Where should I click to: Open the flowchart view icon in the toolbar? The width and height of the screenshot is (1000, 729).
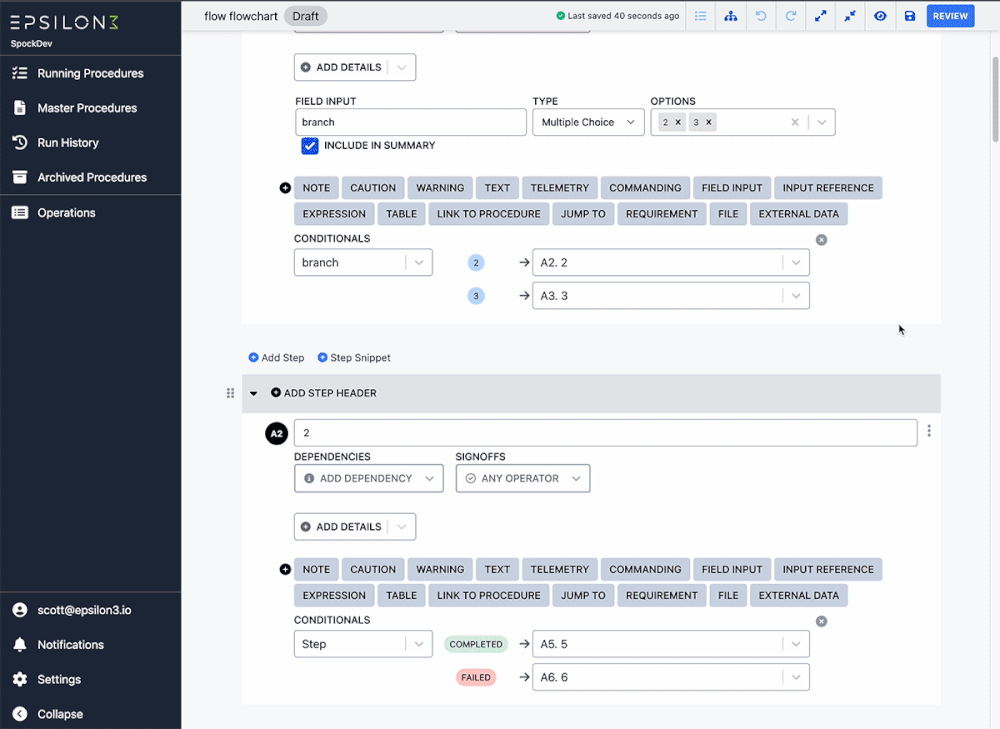click(x=730, y=15)
